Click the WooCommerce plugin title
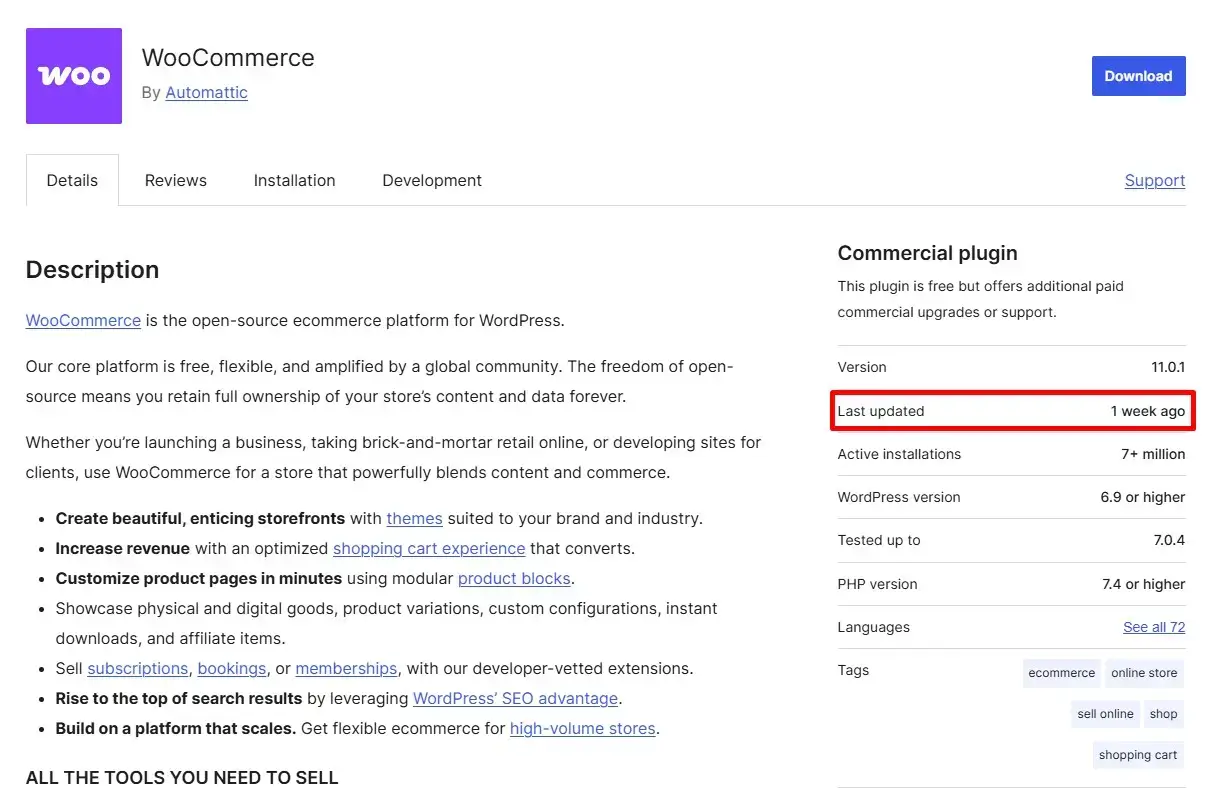This screenshot has width=1230, height=798. pos(228,58)
